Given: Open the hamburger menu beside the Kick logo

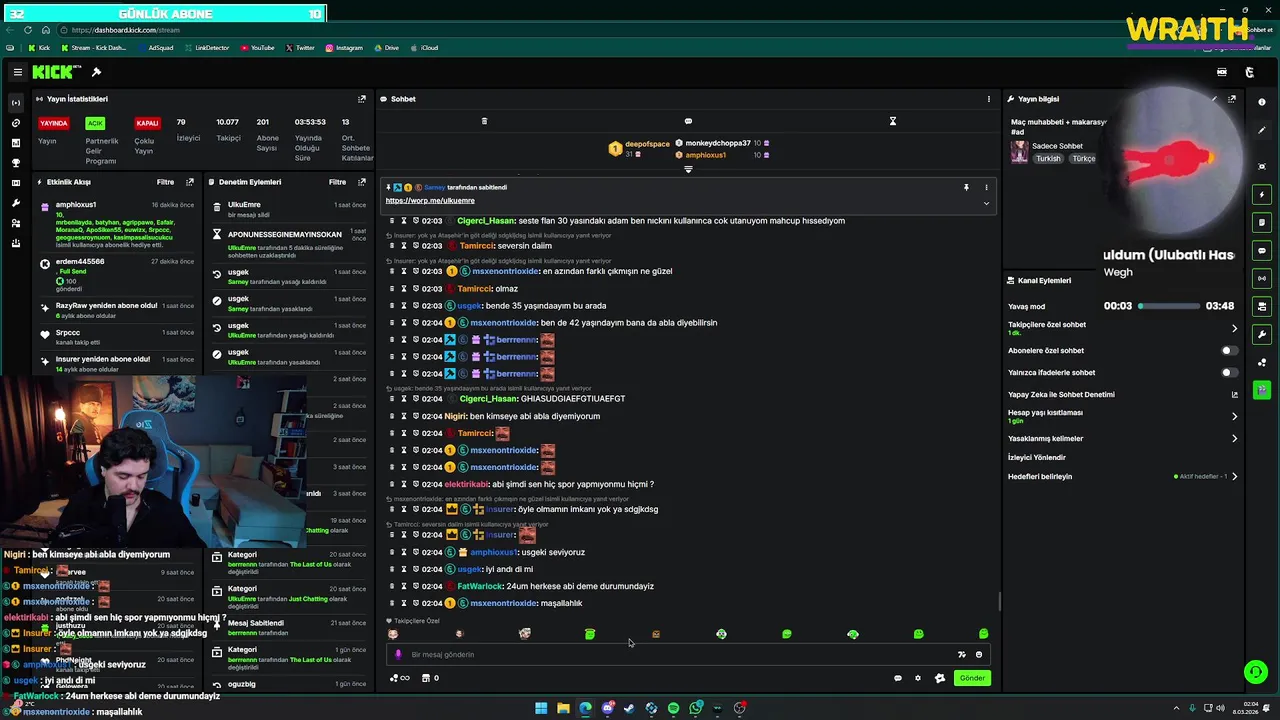Looking at the screenshot, I should point(17,72).
